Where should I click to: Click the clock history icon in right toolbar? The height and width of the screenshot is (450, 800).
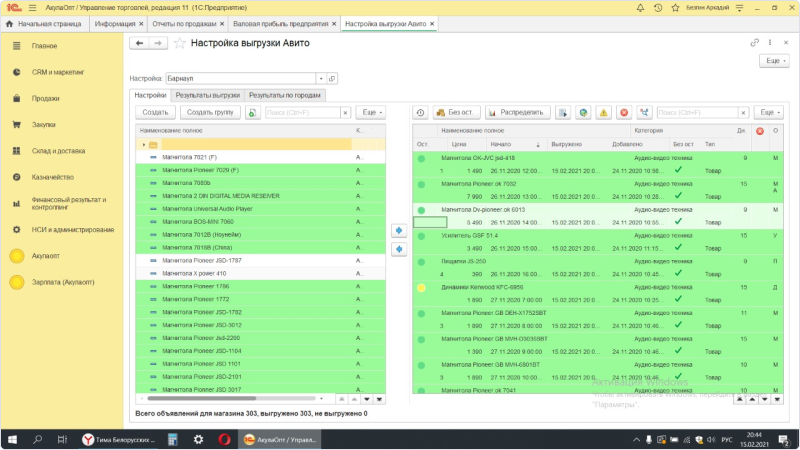[421, 113]
